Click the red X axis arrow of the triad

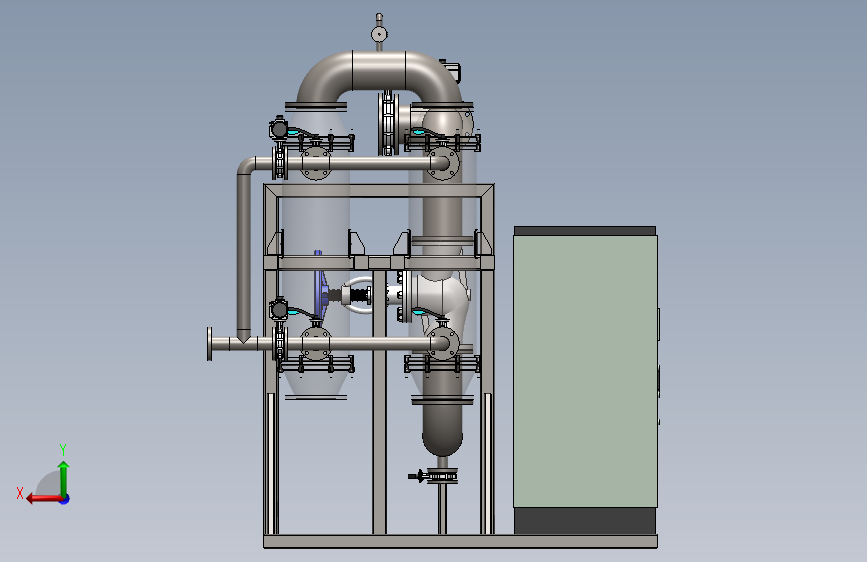(44, 499)
